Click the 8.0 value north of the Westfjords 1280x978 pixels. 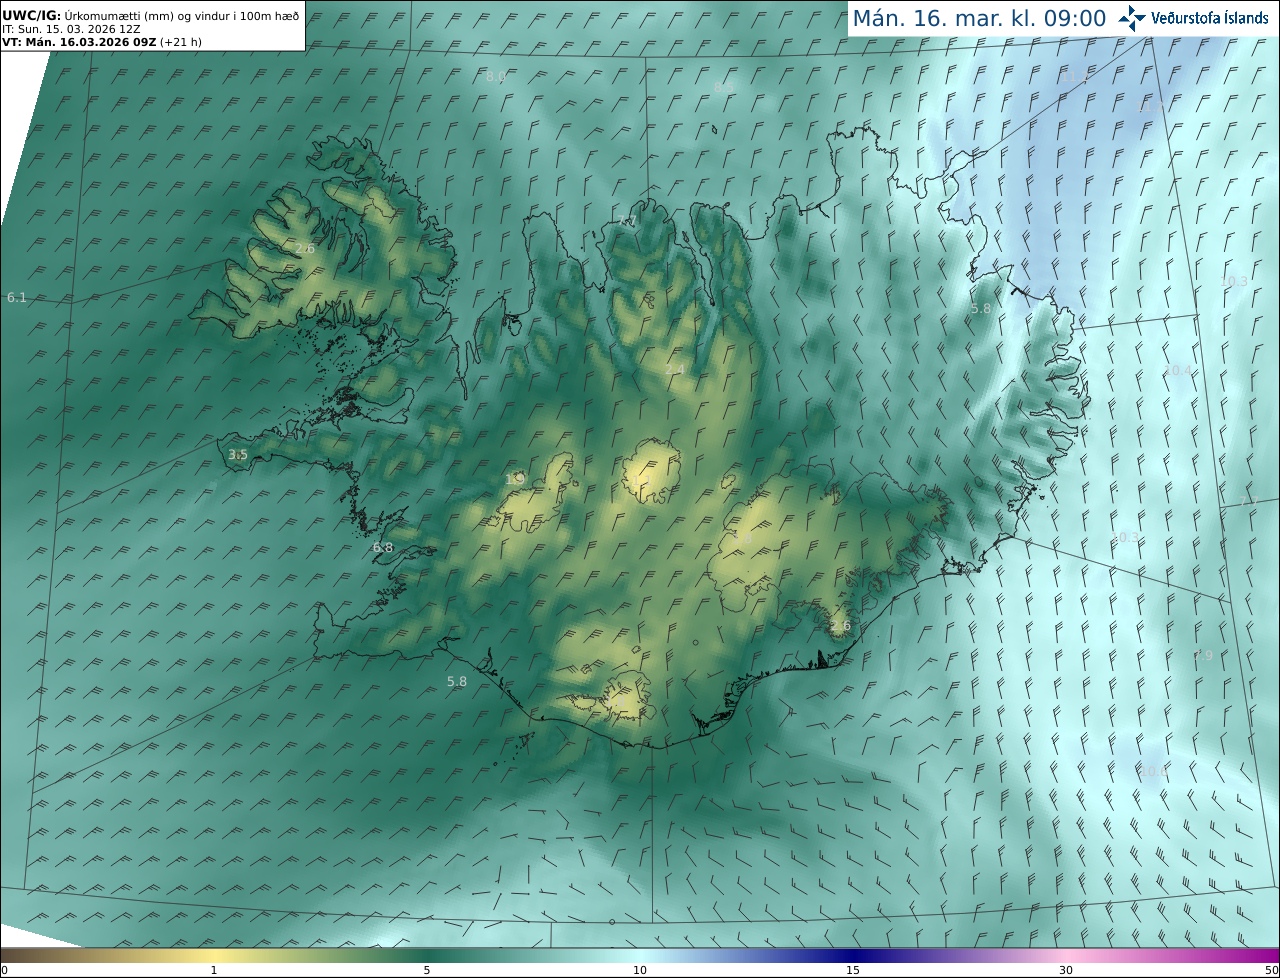(x=495, y=77)
